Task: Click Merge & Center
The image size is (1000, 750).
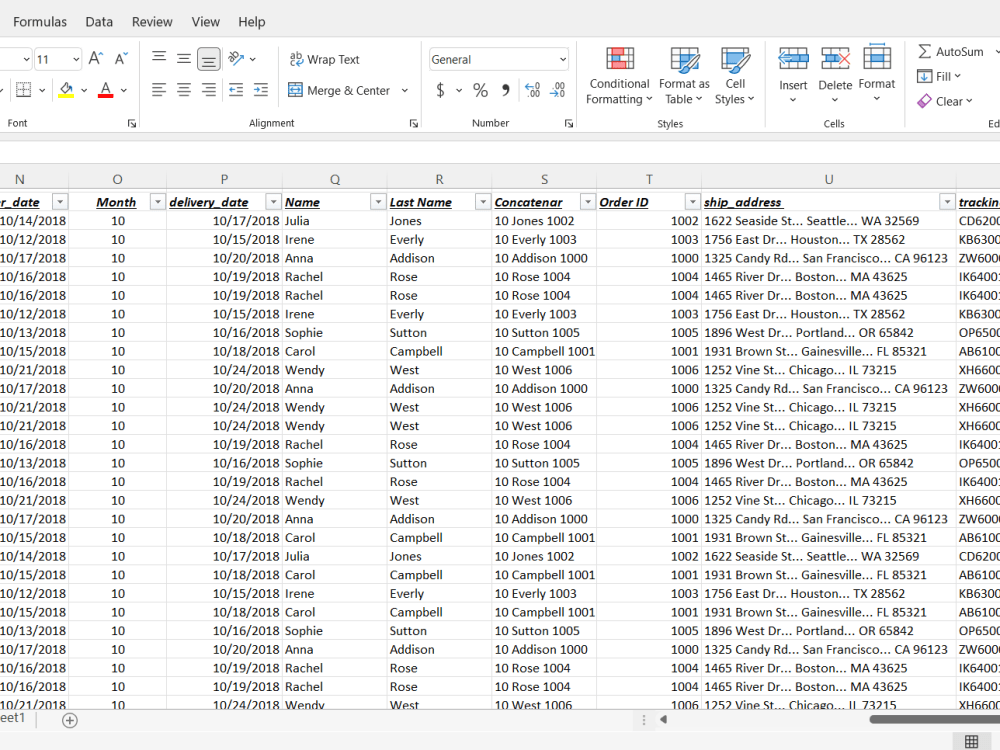Action: pos(339,91)
